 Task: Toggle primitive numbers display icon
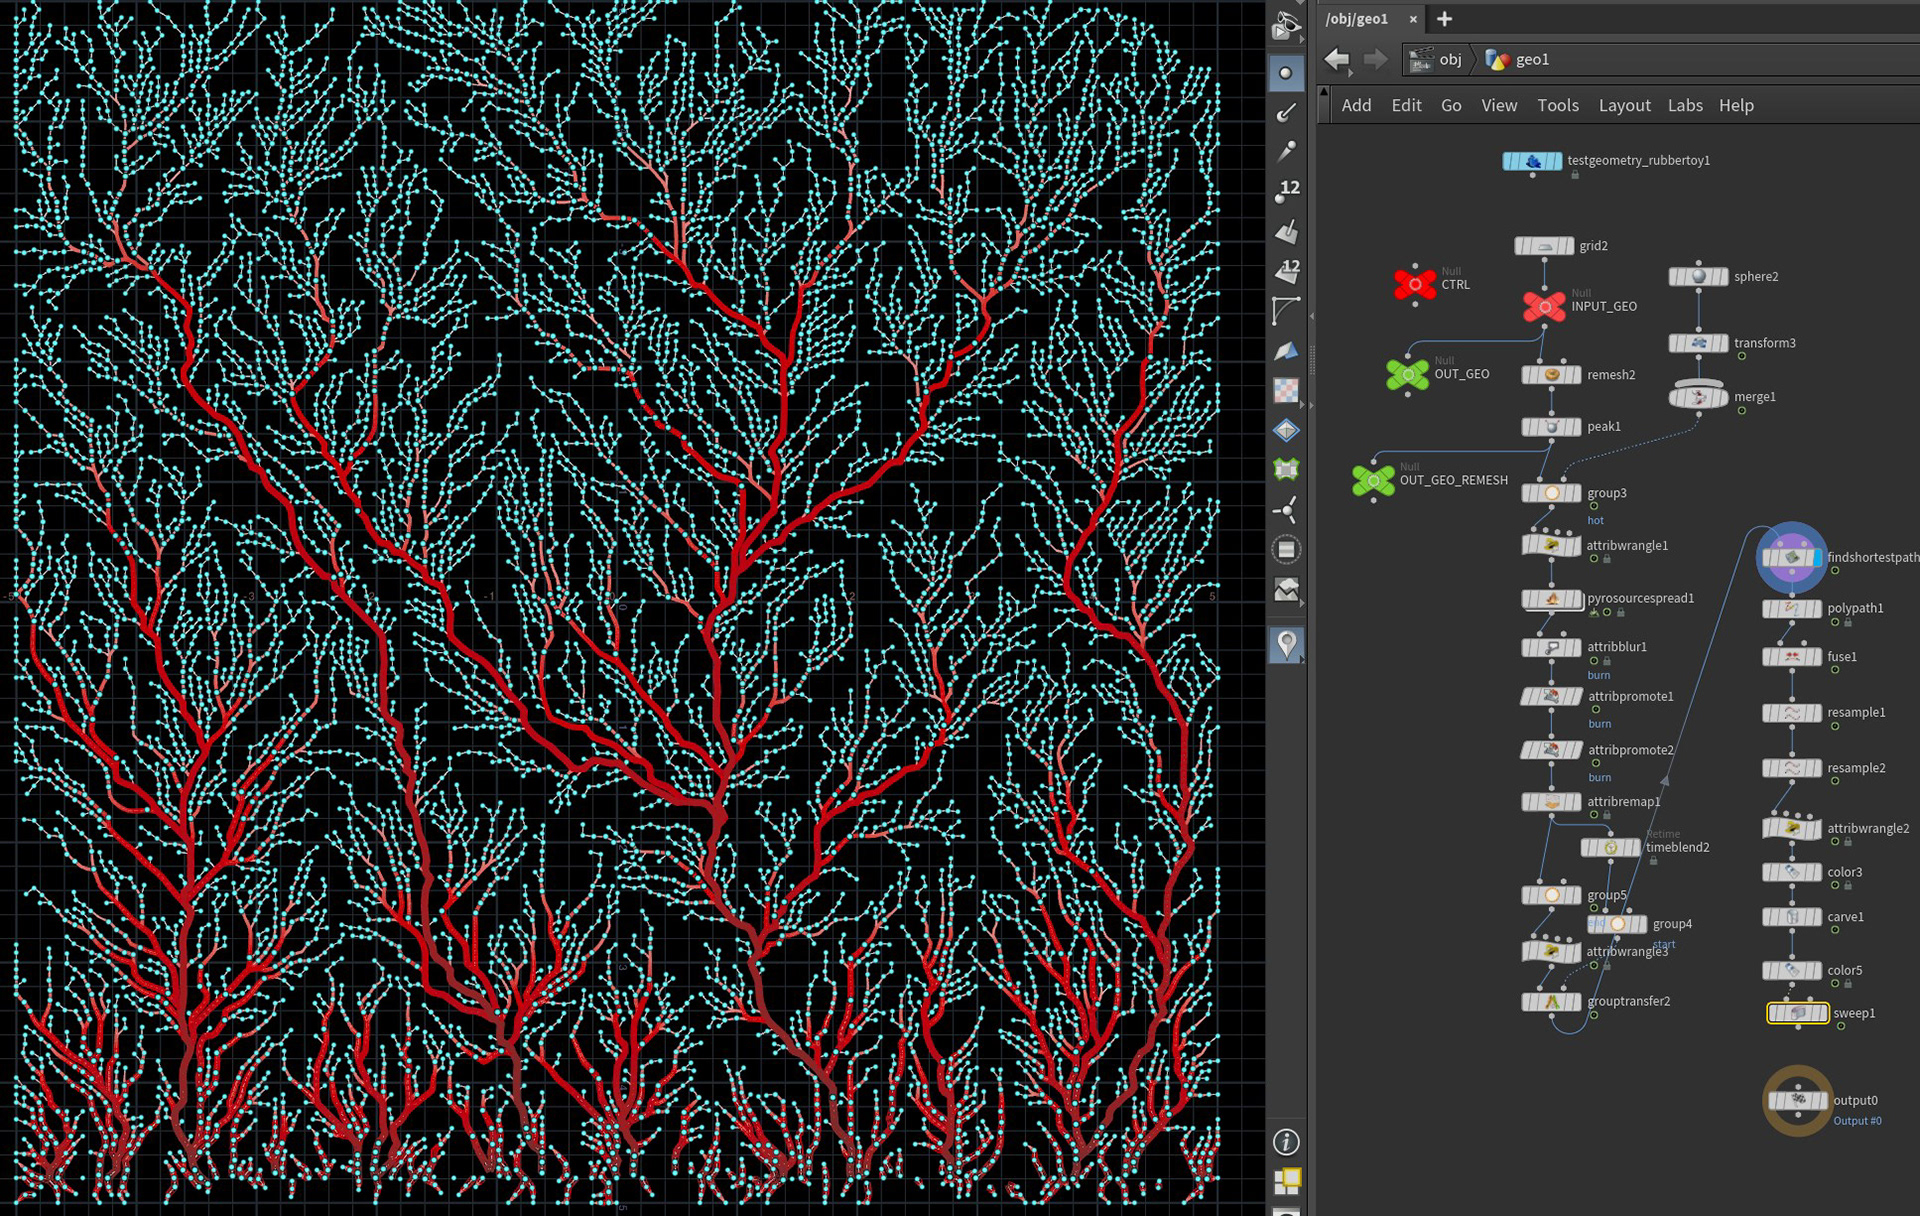click(x=1286, y=270)
